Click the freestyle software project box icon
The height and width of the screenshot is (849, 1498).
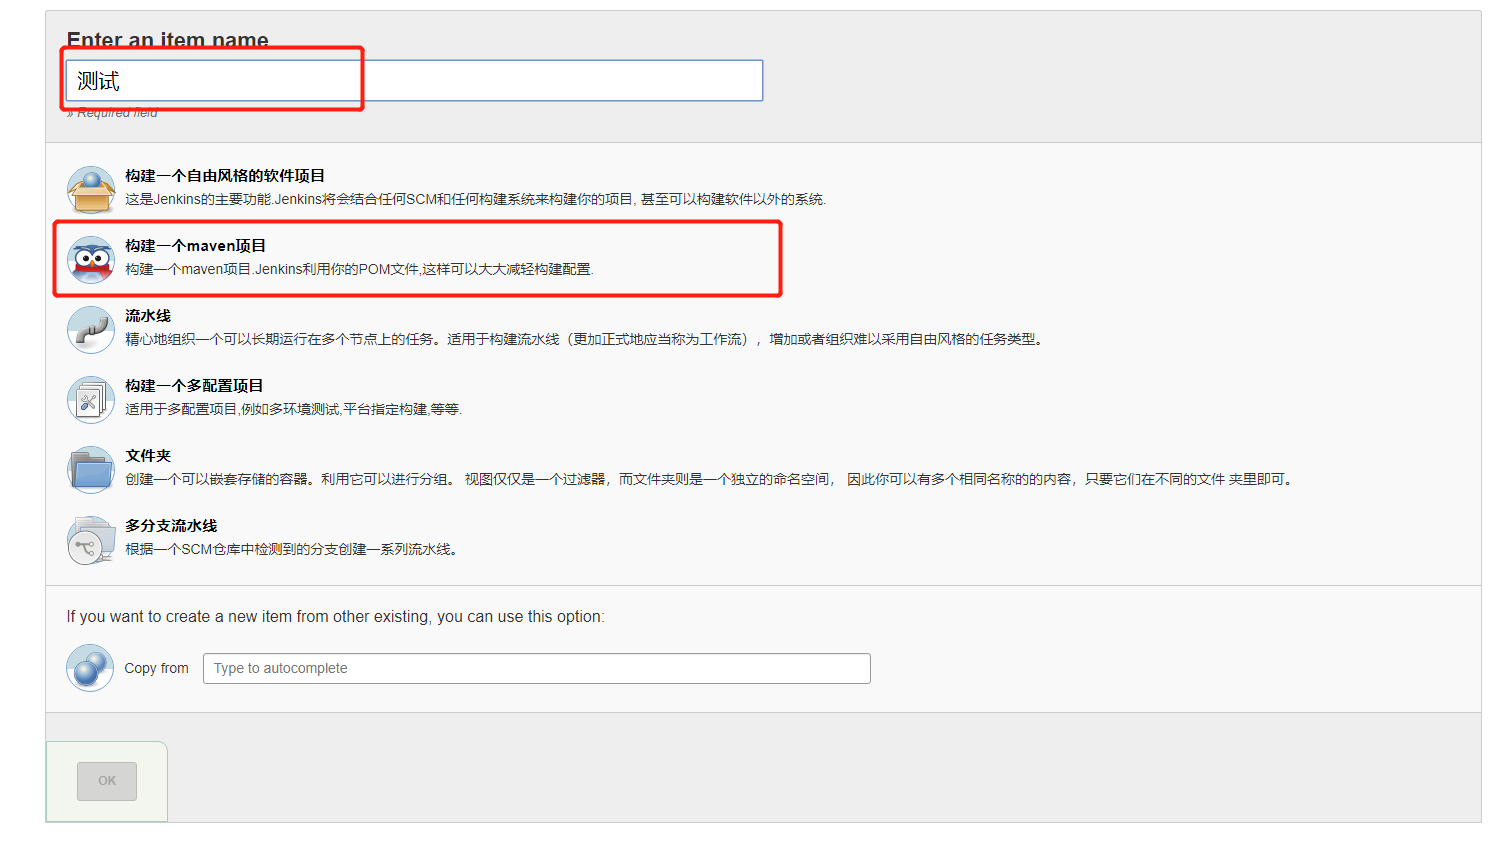(91, 190)
